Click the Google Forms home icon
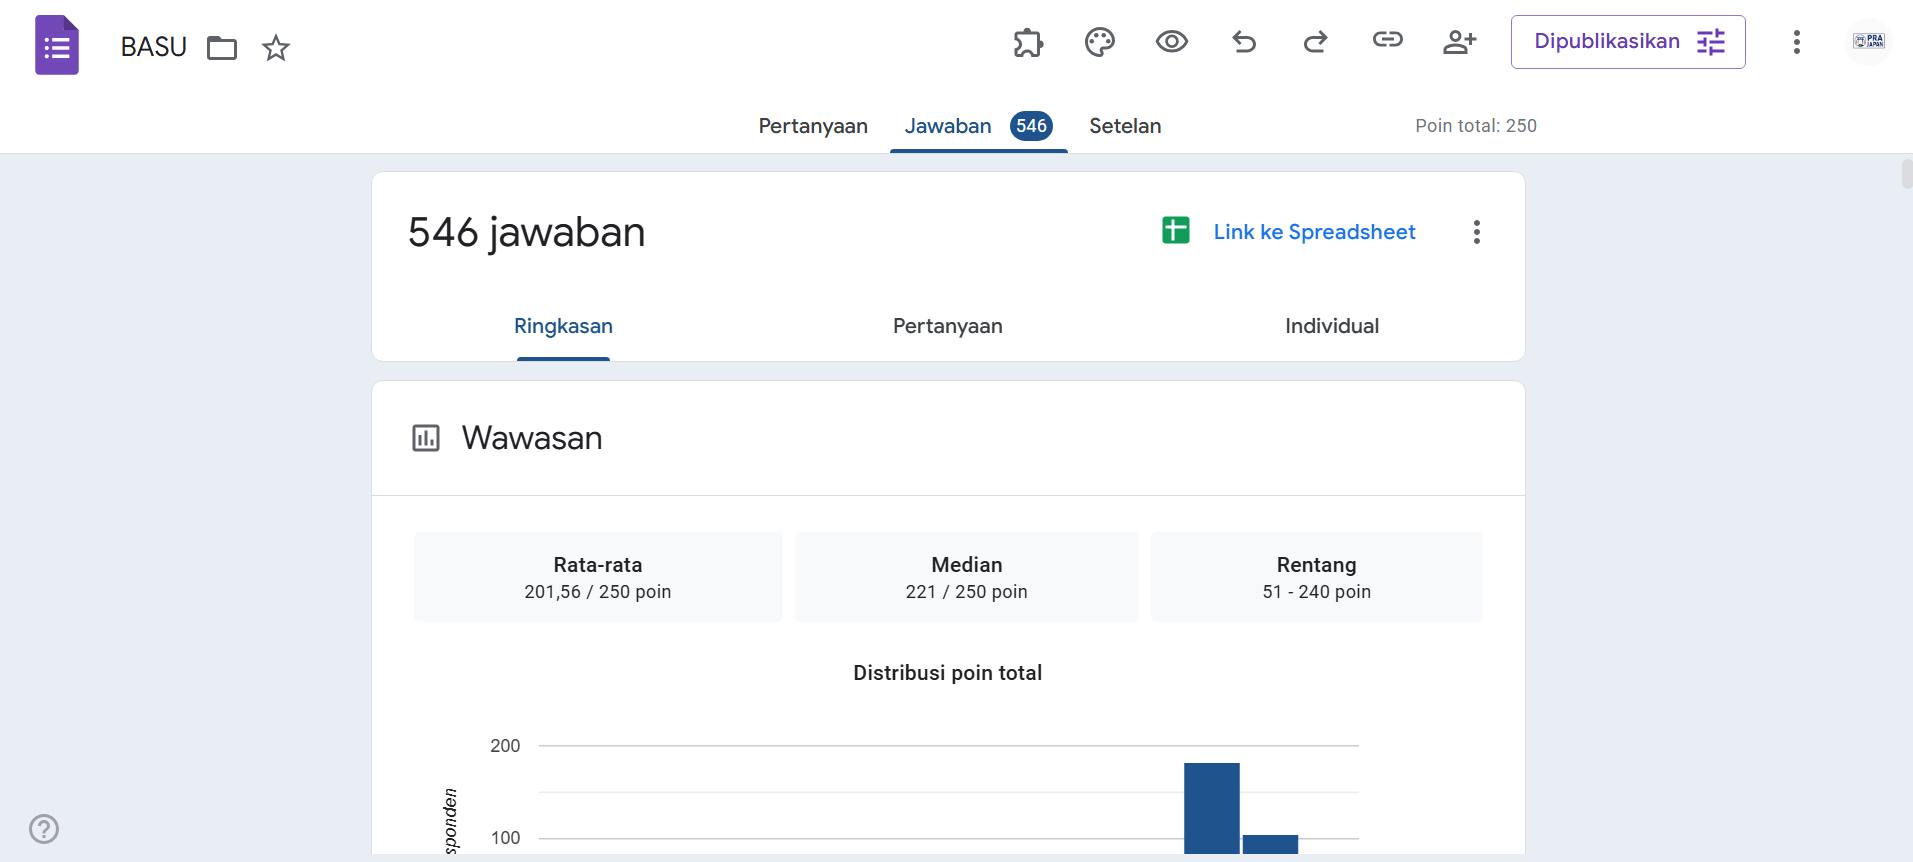 (x=57, y=45)
